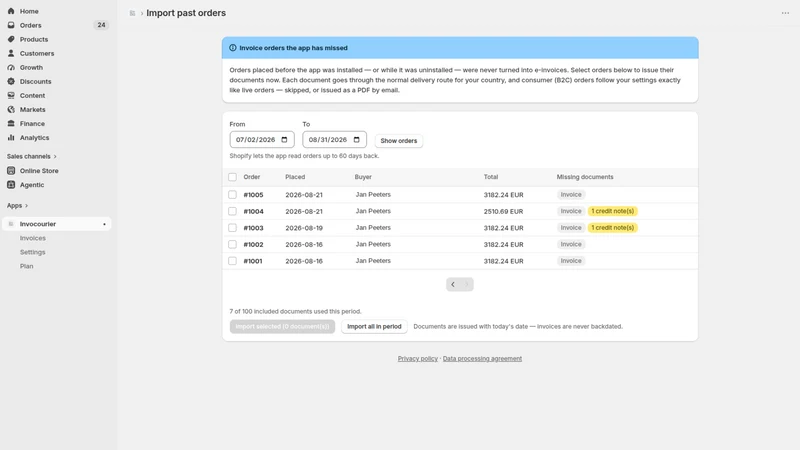Image resolution: width=800 pixels, height=450 pixels.
Task: Open the Privacy policy link
Action: point(418,359)
